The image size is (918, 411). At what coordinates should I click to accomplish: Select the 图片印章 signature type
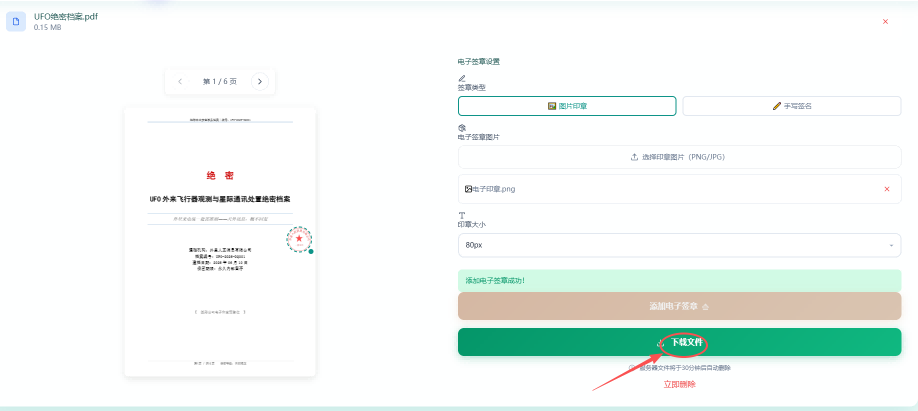tap(567, 106)
